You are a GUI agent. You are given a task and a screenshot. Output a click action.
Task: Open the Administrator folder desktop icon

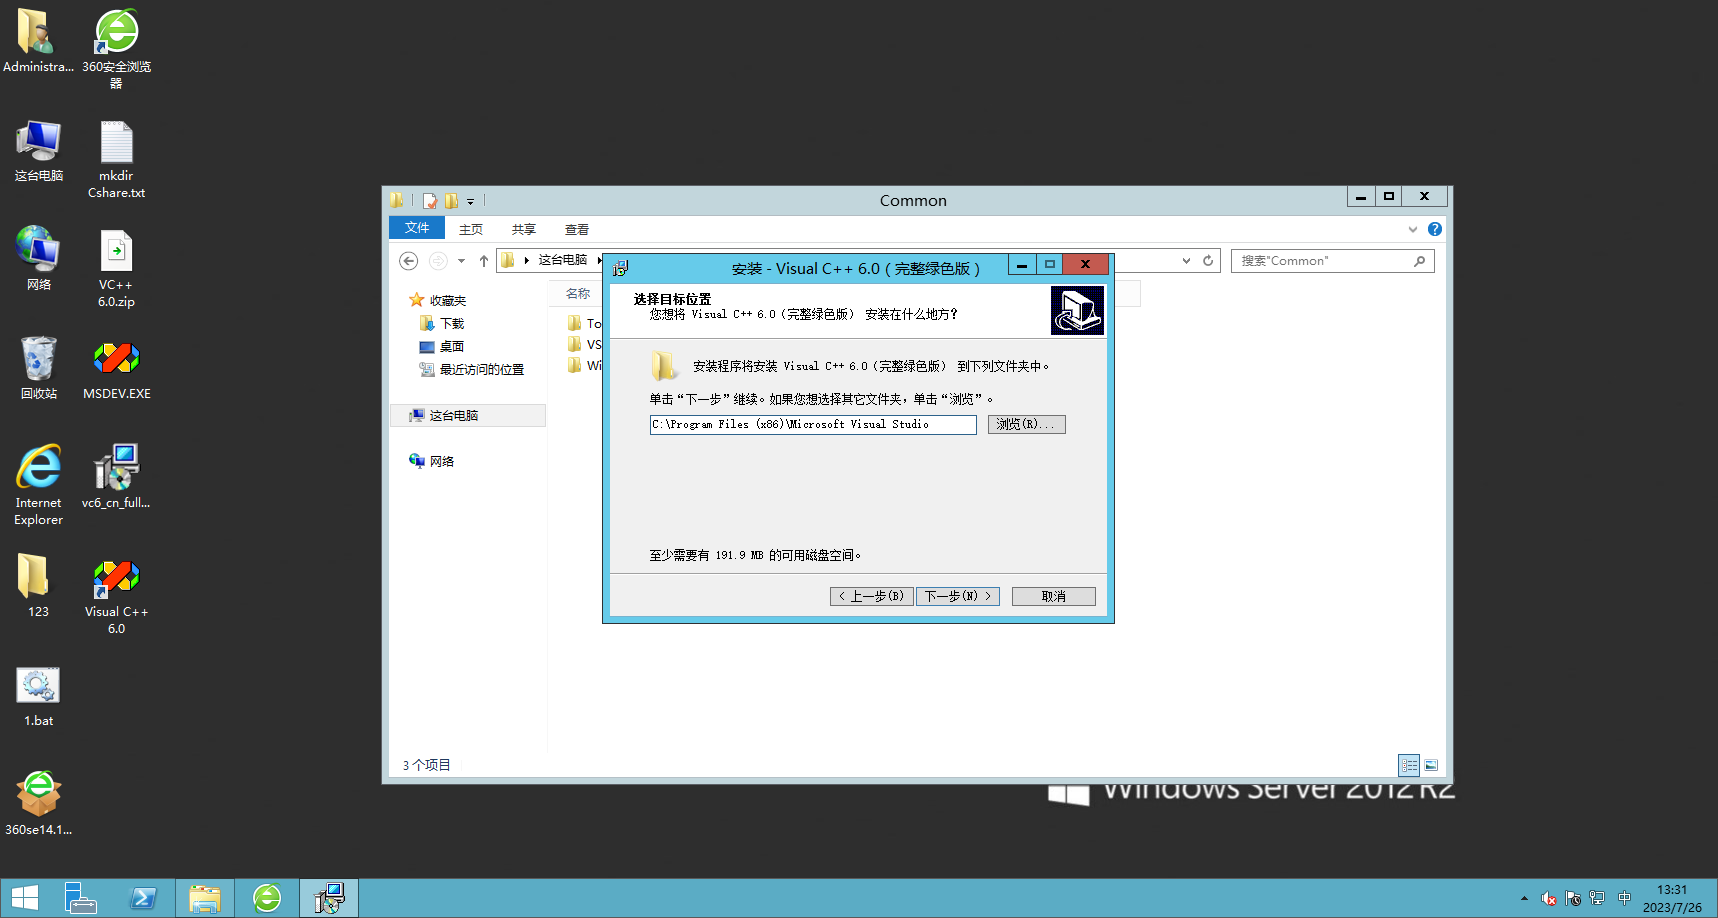point(38,40)
